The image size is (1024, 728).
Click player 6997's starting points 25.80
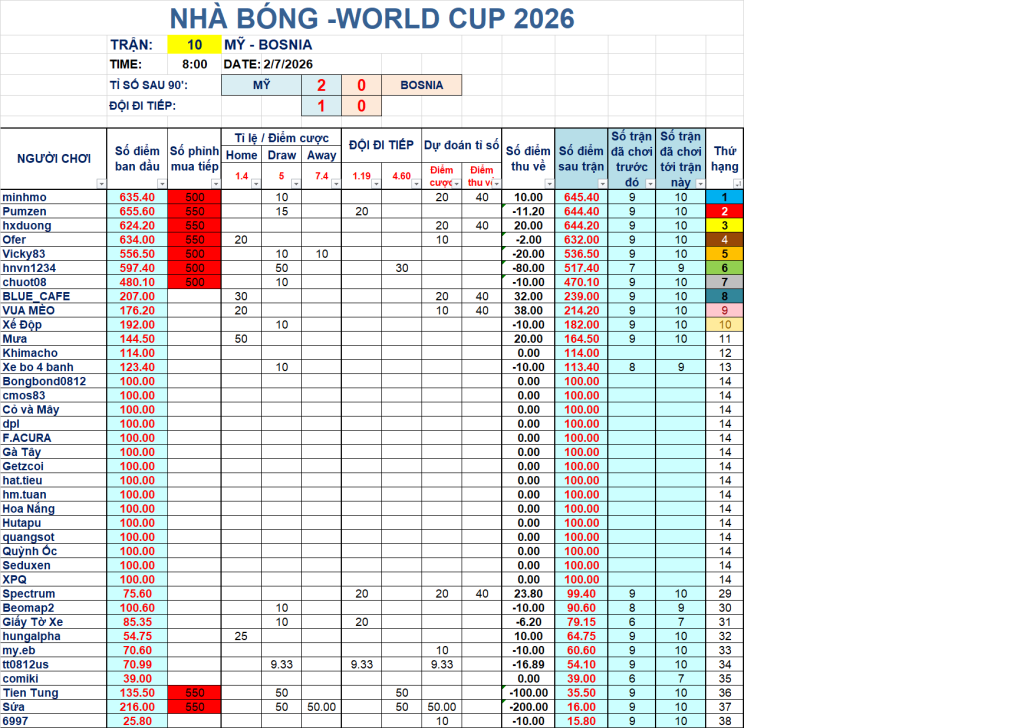pyautogui.click(x=137, y=721)
